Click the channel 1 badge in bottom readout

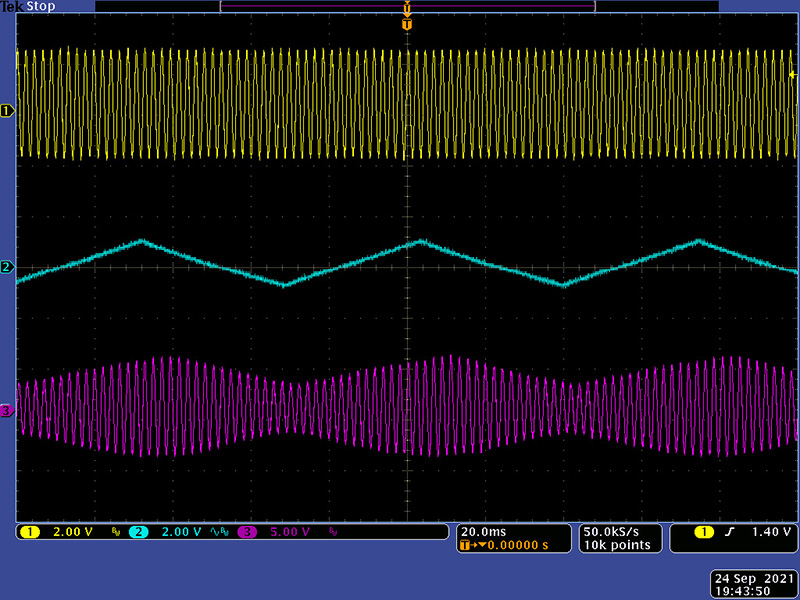(28, 531)
